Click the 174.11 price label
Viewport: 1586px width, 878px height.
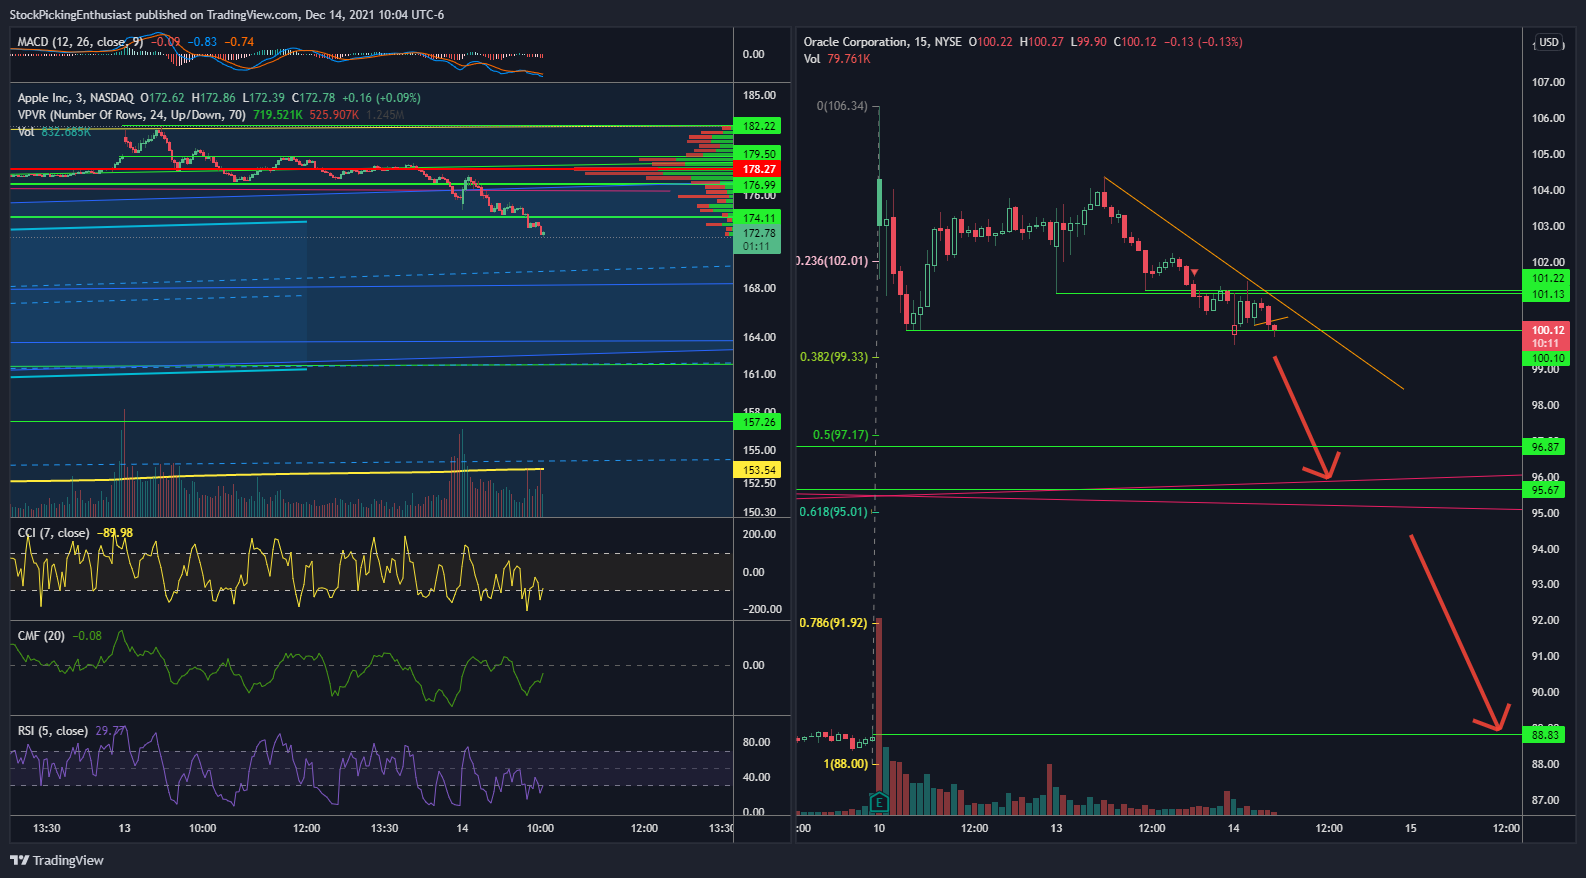coord(759,218)
